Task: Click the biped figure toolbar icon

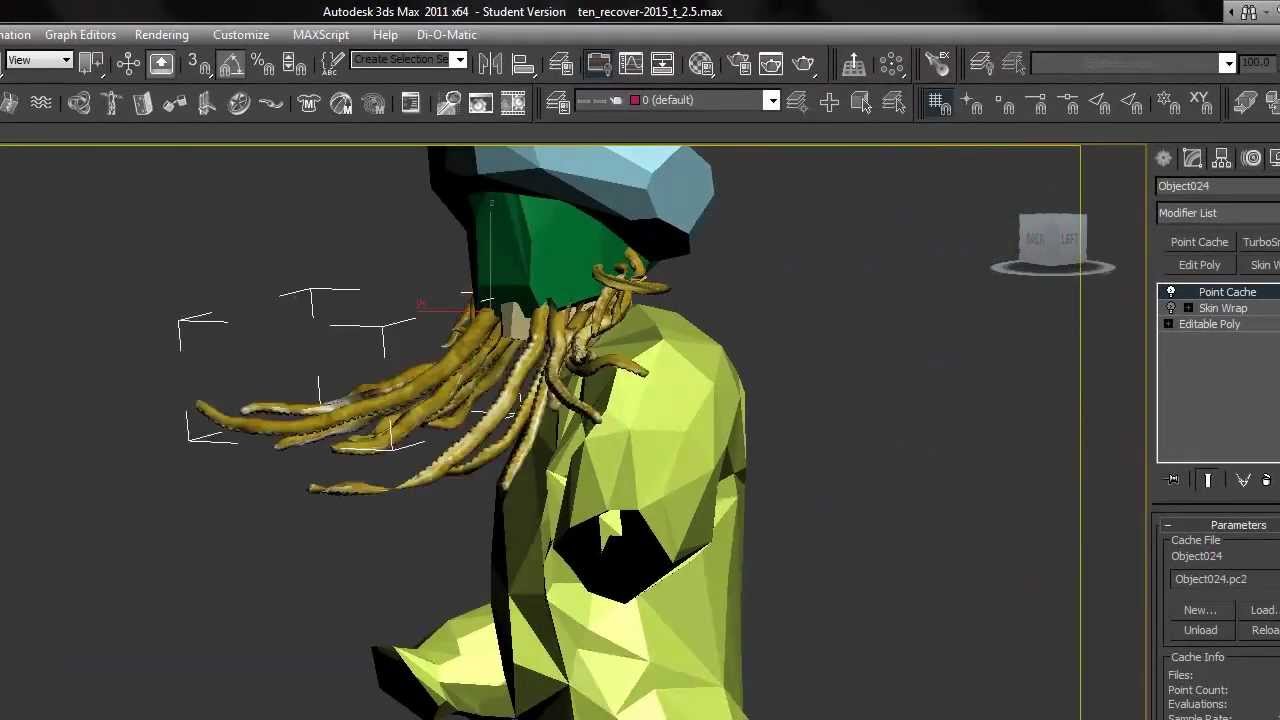Action: 111,102
